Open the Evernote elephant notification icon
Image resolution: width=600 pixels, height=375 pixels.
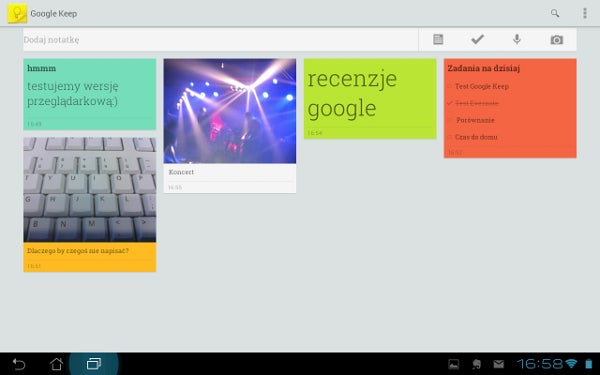[476, 364]
